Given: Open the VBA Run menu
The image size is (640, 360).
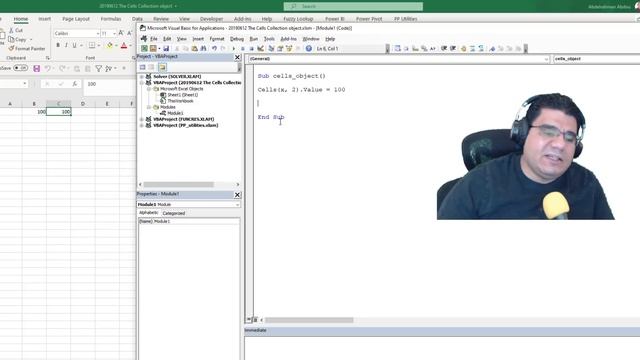Looking at the screenshot, I should [253, 39].
